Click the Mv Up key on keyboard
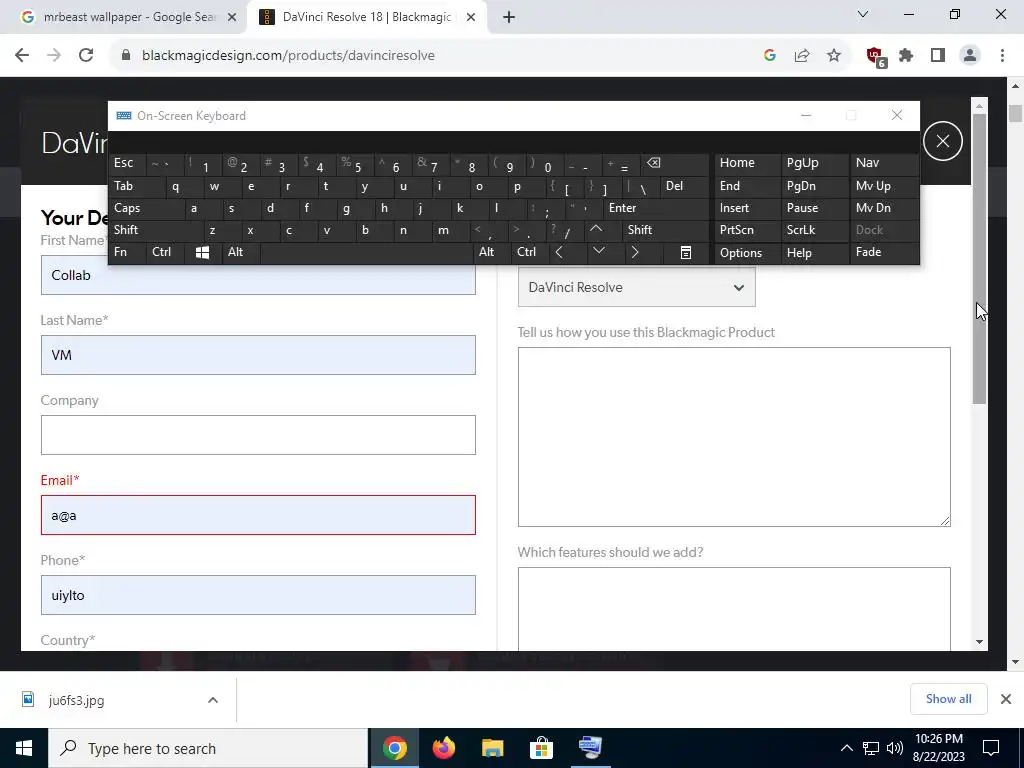The height and width of the screenshot is (768, 1024). point(884,185)
